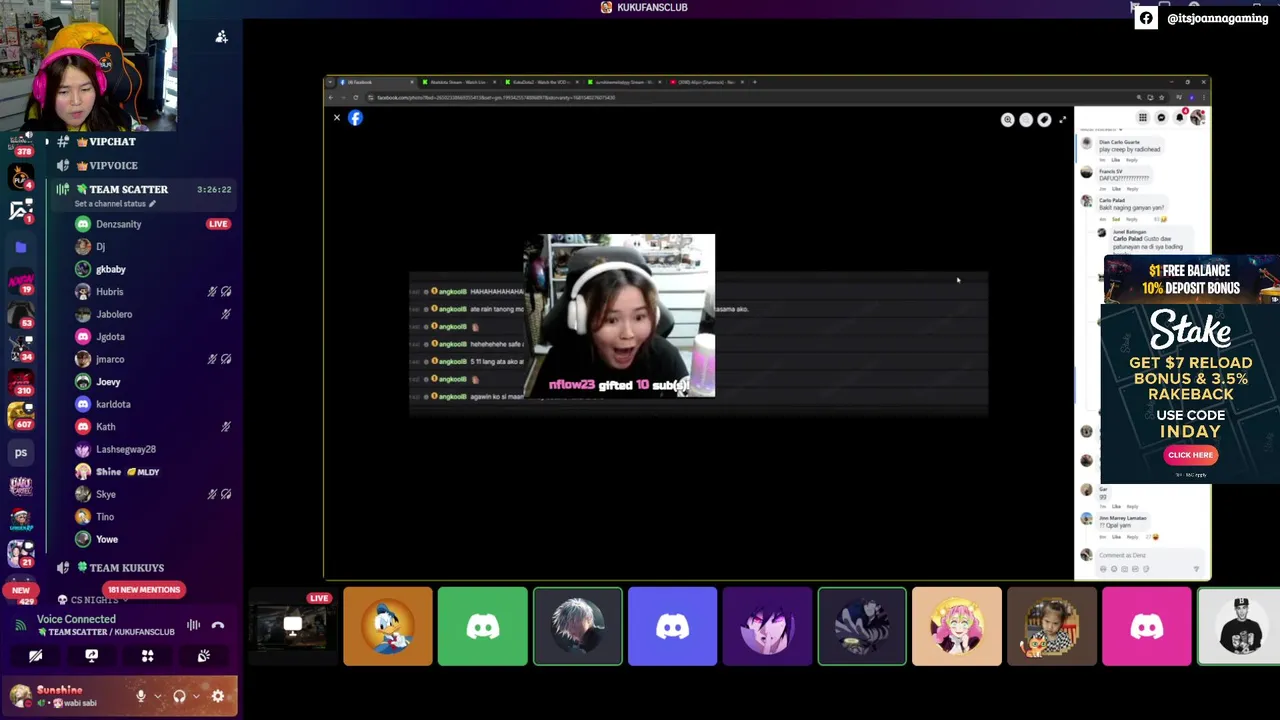Open server with 310 badge
This screenshot has width=1280, height=720.
[21, 382]
